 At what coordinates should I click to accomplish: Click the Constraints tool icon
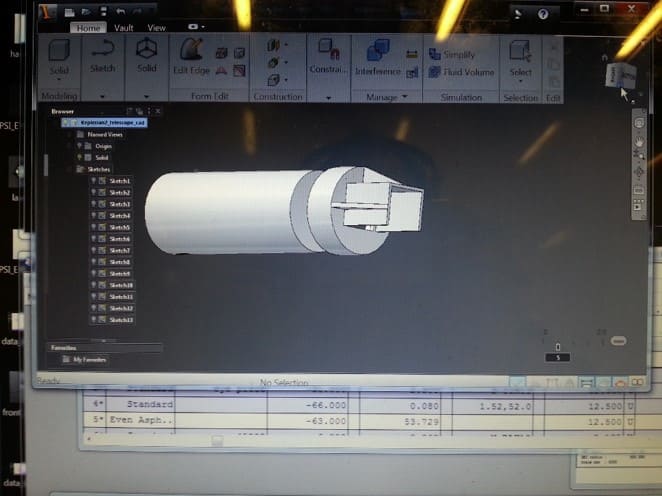327,50
